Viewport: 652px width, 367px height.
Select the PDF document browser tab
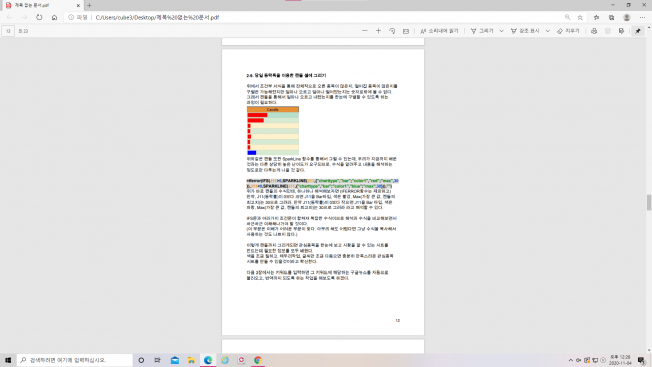pyautogui.click(x=42, y=5)
